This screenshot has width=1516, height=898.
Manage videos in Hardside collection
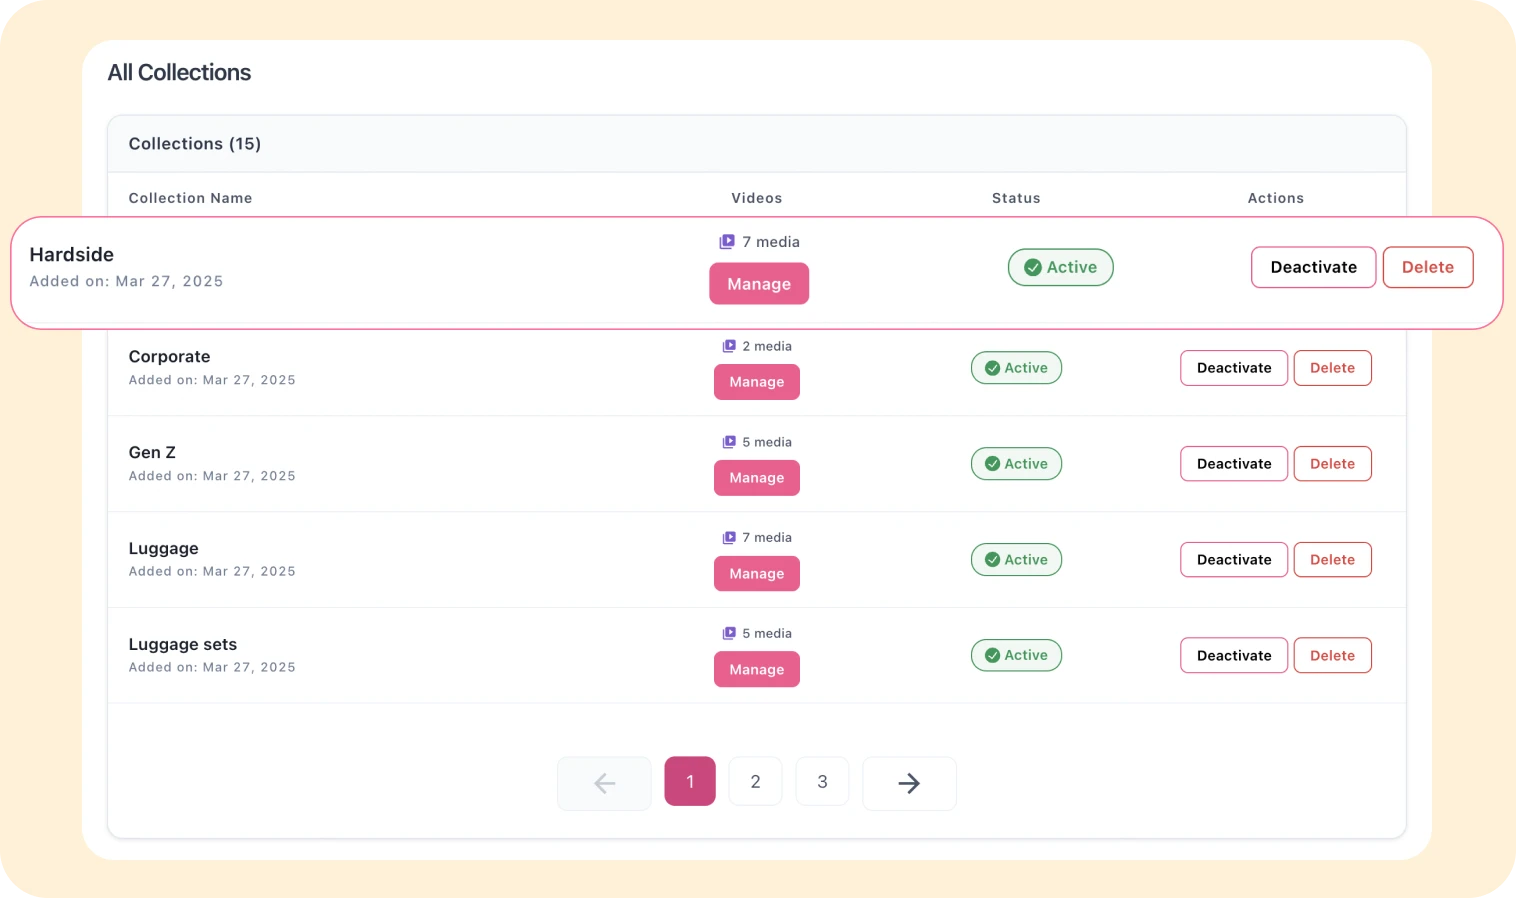pyautogui.click(x=759, y=284)
